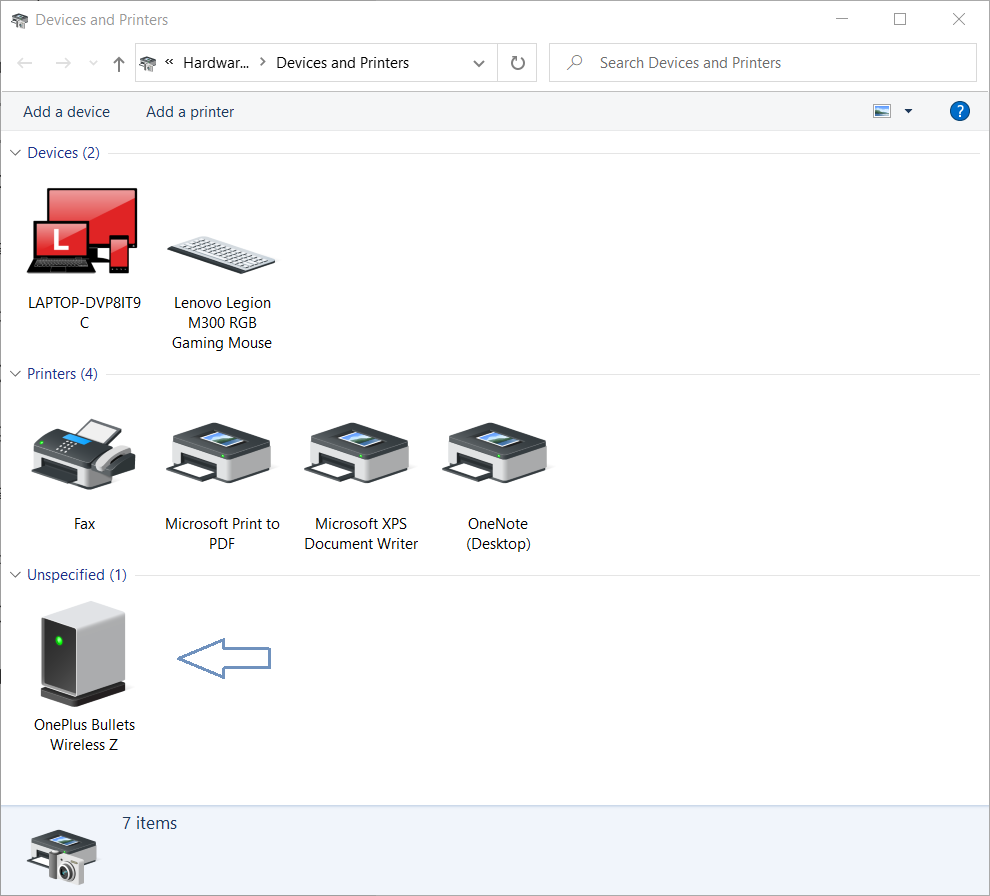
Task: Click the navigate back arrow
Action: tap(24, 62)
